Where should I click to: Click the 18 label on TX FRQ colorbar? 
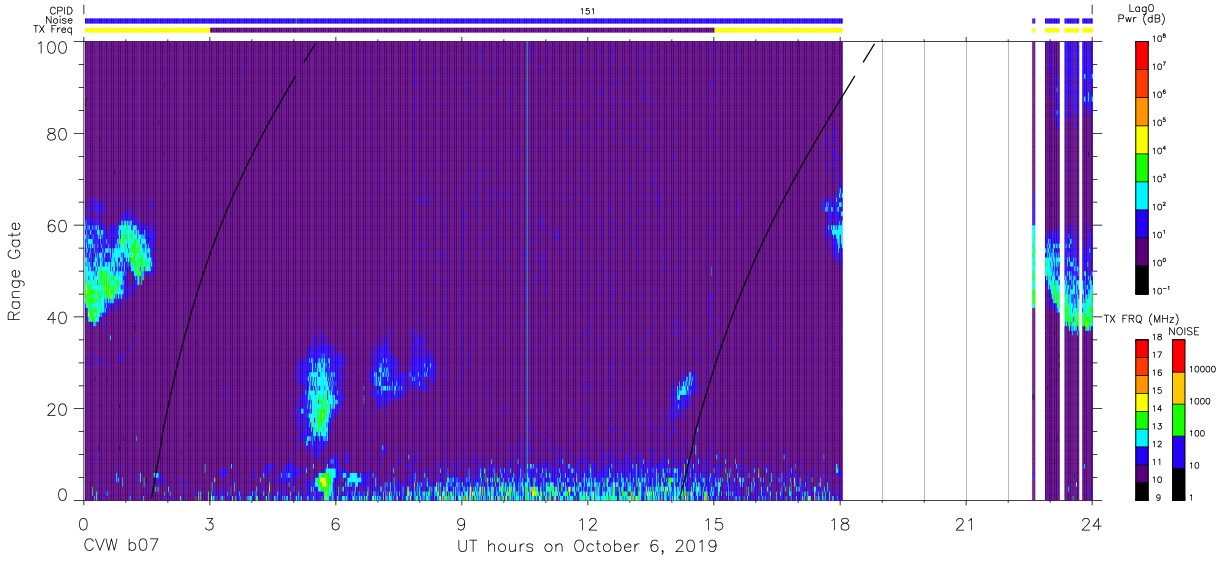tap(1159, 339)
